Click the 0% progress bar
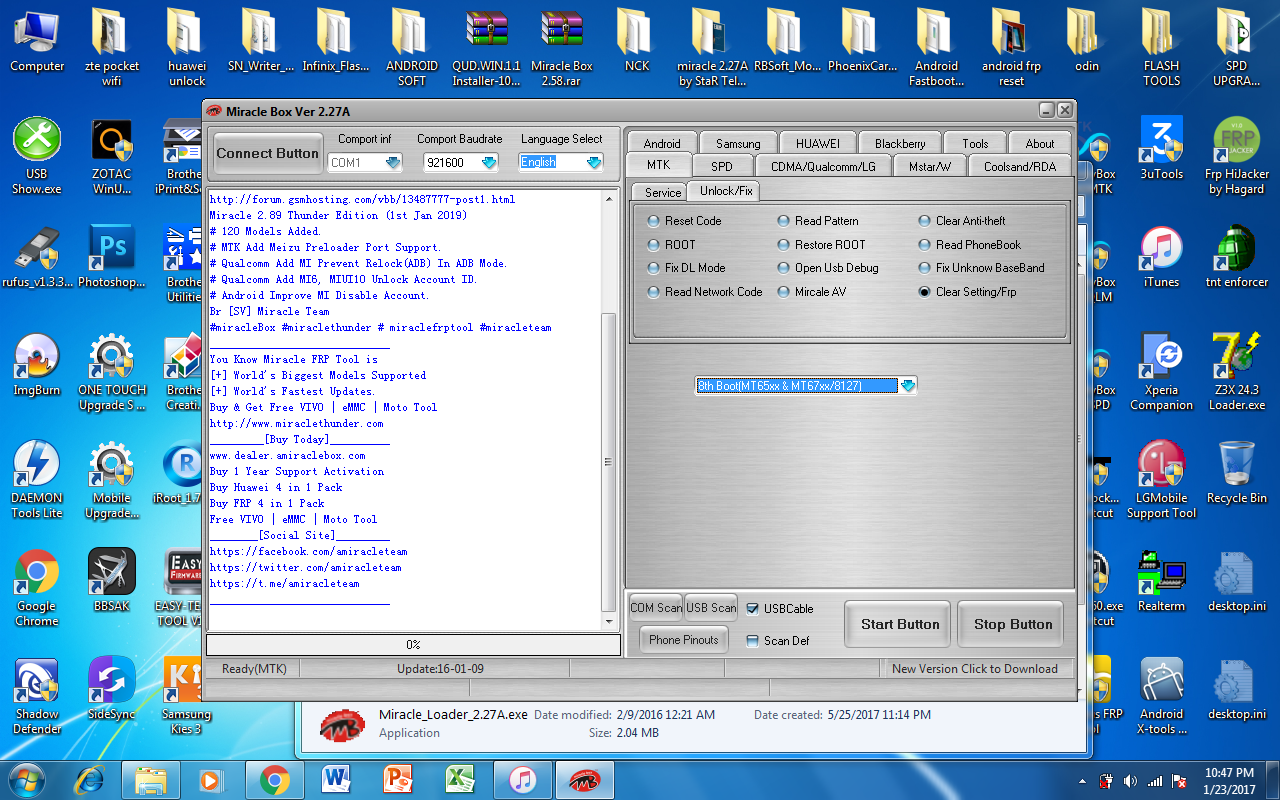1280x800 pixels. (413, 645)
